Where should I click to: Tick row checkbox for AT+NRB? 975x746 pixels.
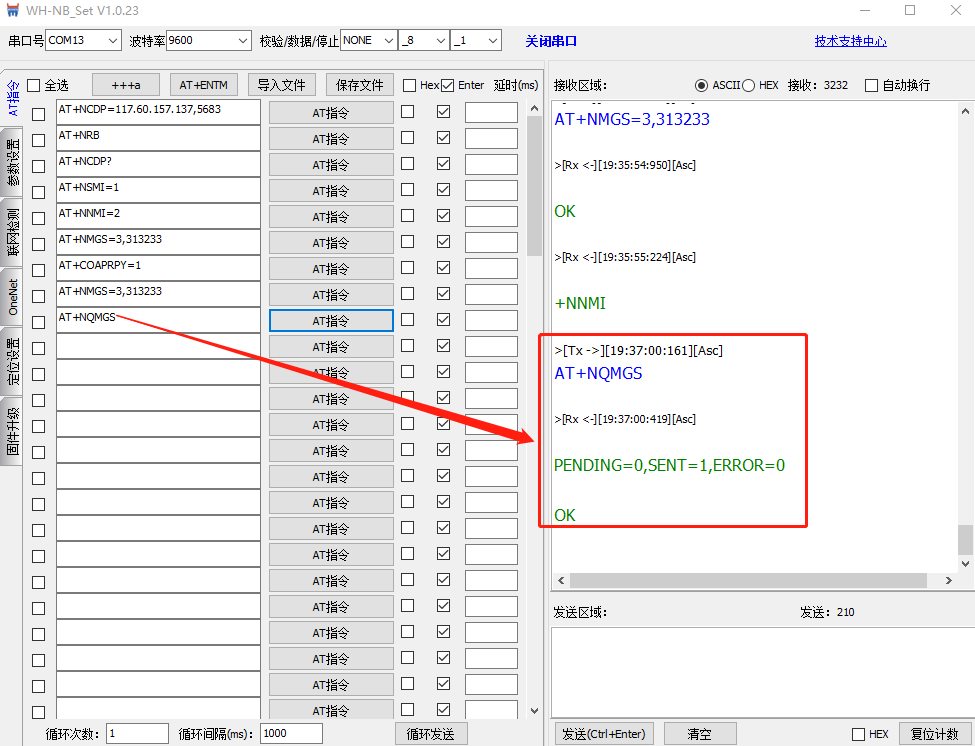pos(39,140)
